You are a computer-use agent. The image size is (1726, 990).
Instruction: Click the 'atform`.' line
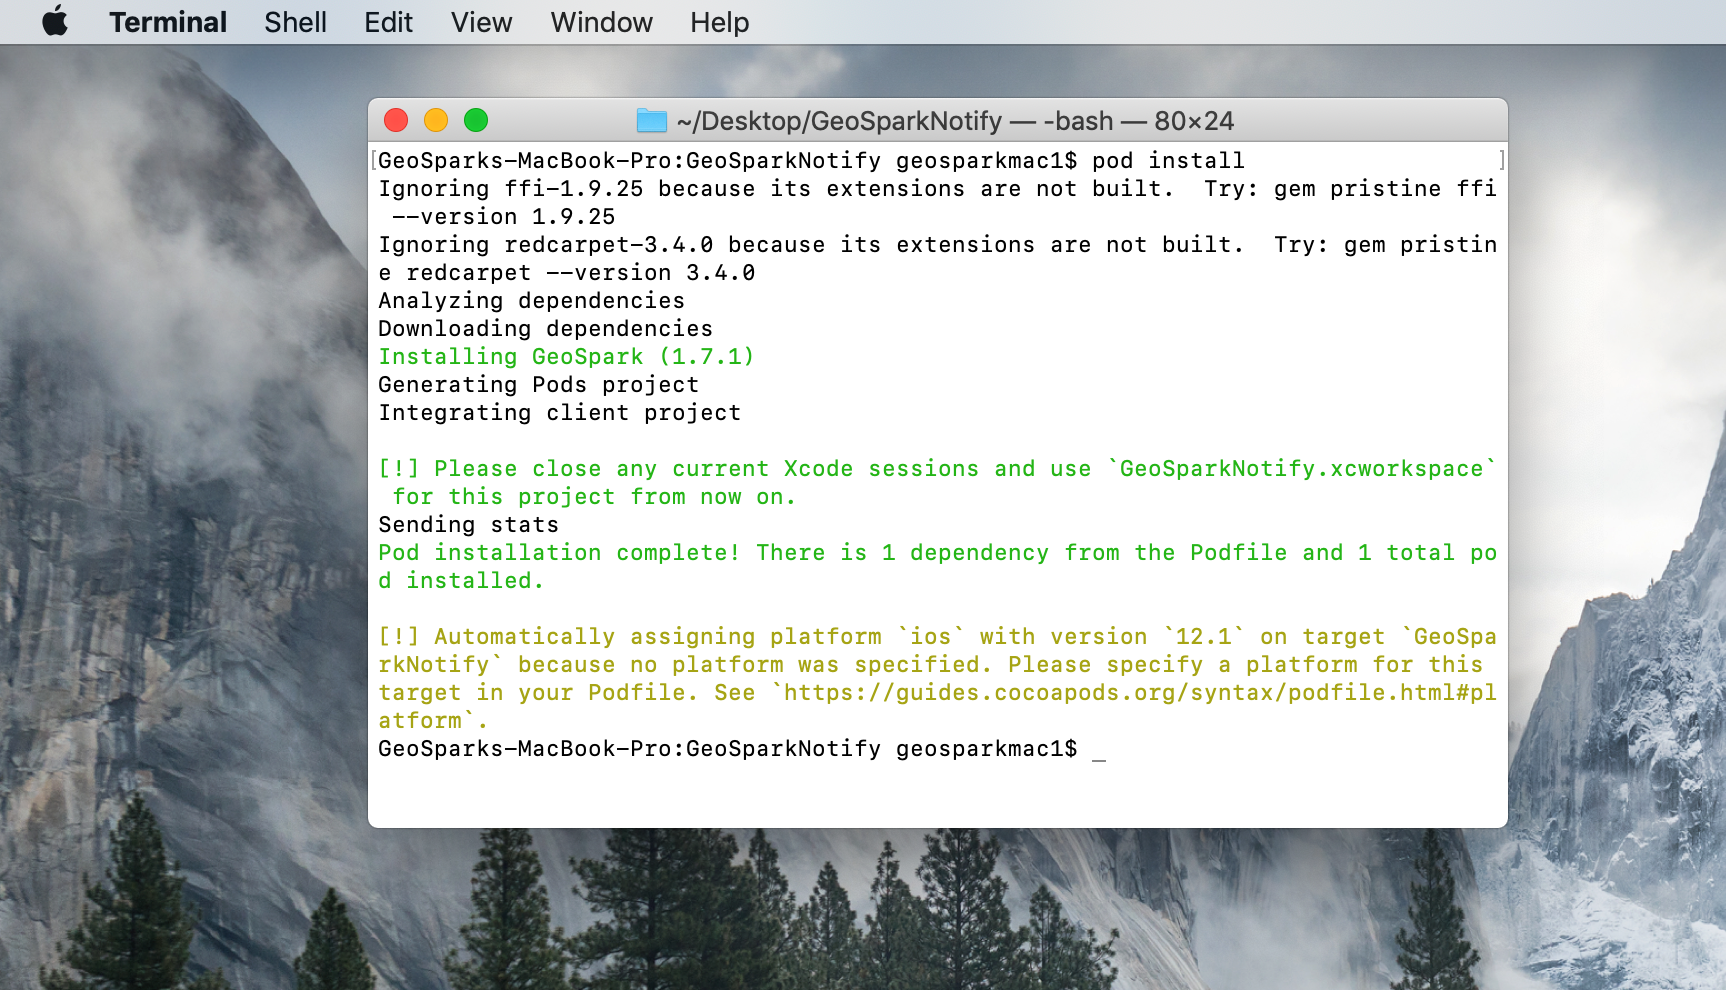click(x=433, y=721)
